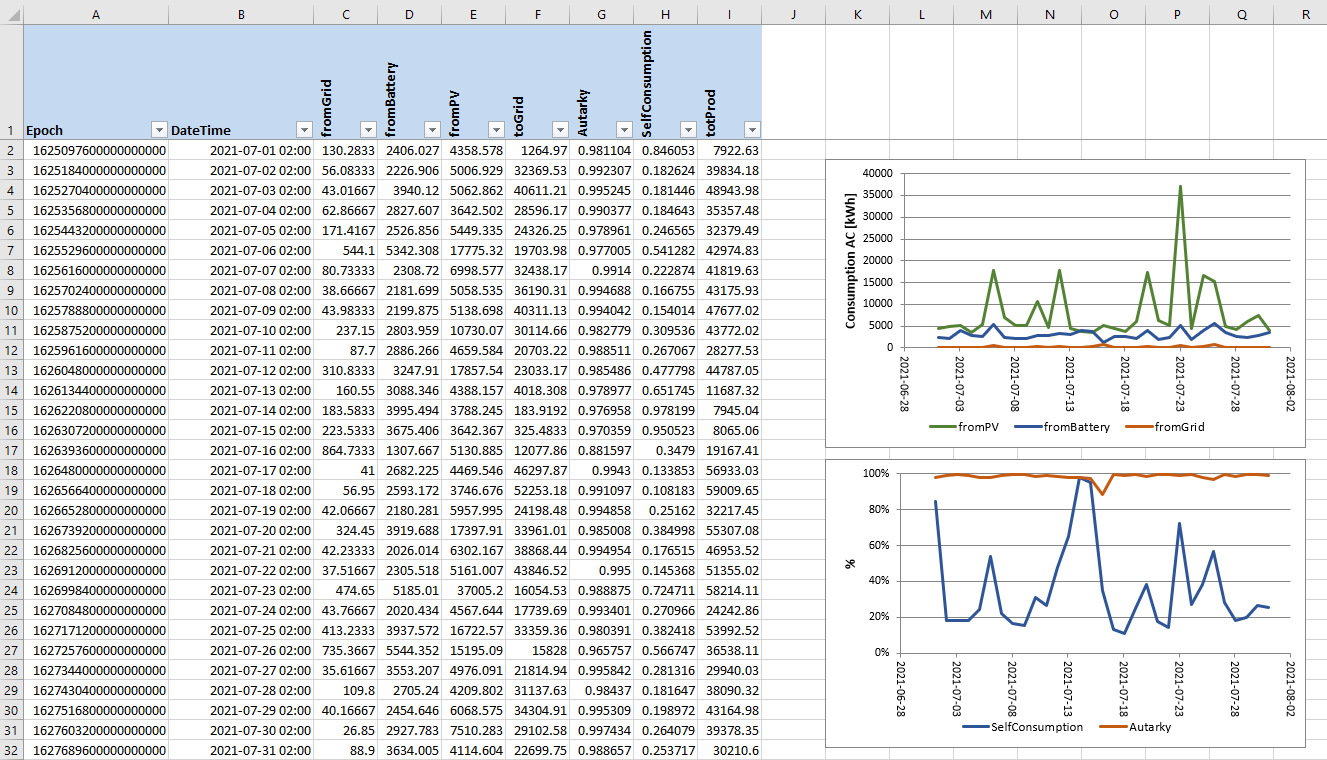Open the Autarky column filter arrow
The height and width of the screenshot is (760, 1327).
tap(623, 130)
